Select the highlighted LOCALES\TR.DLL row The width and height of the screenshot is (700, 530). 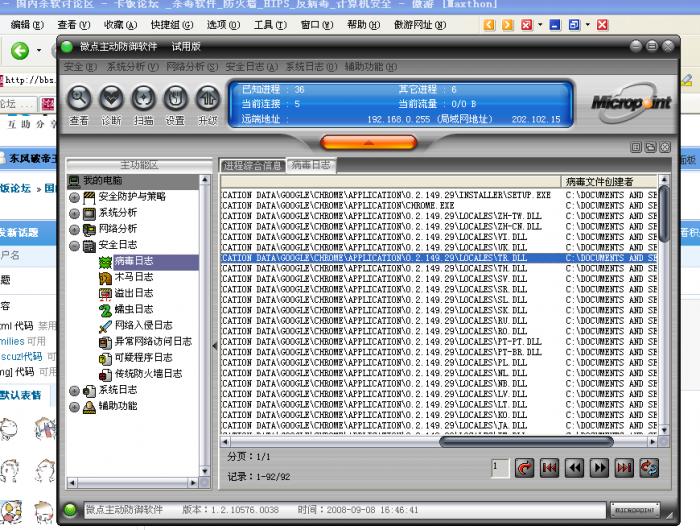439,258
